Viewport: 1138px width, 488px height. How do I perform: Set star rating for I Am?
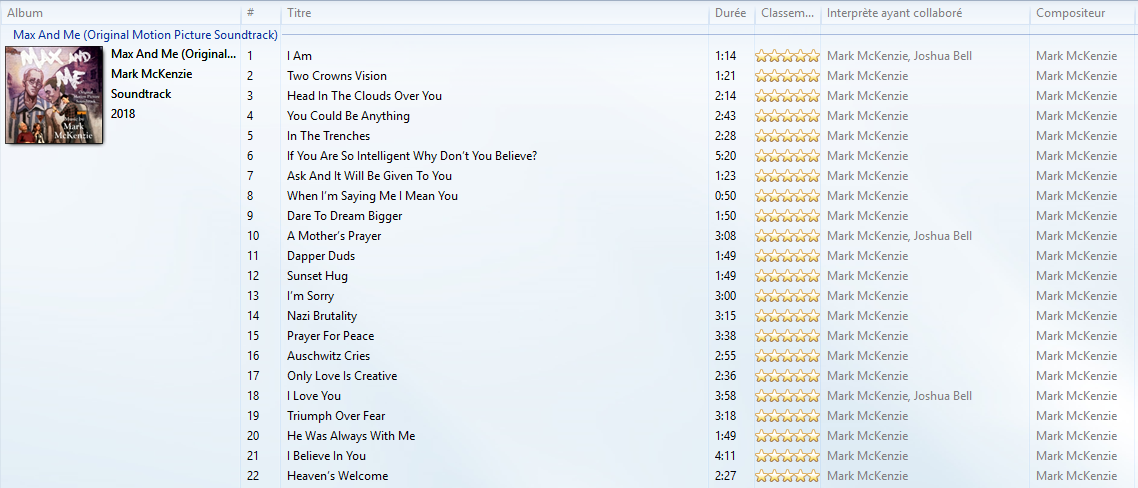[787, 56]
